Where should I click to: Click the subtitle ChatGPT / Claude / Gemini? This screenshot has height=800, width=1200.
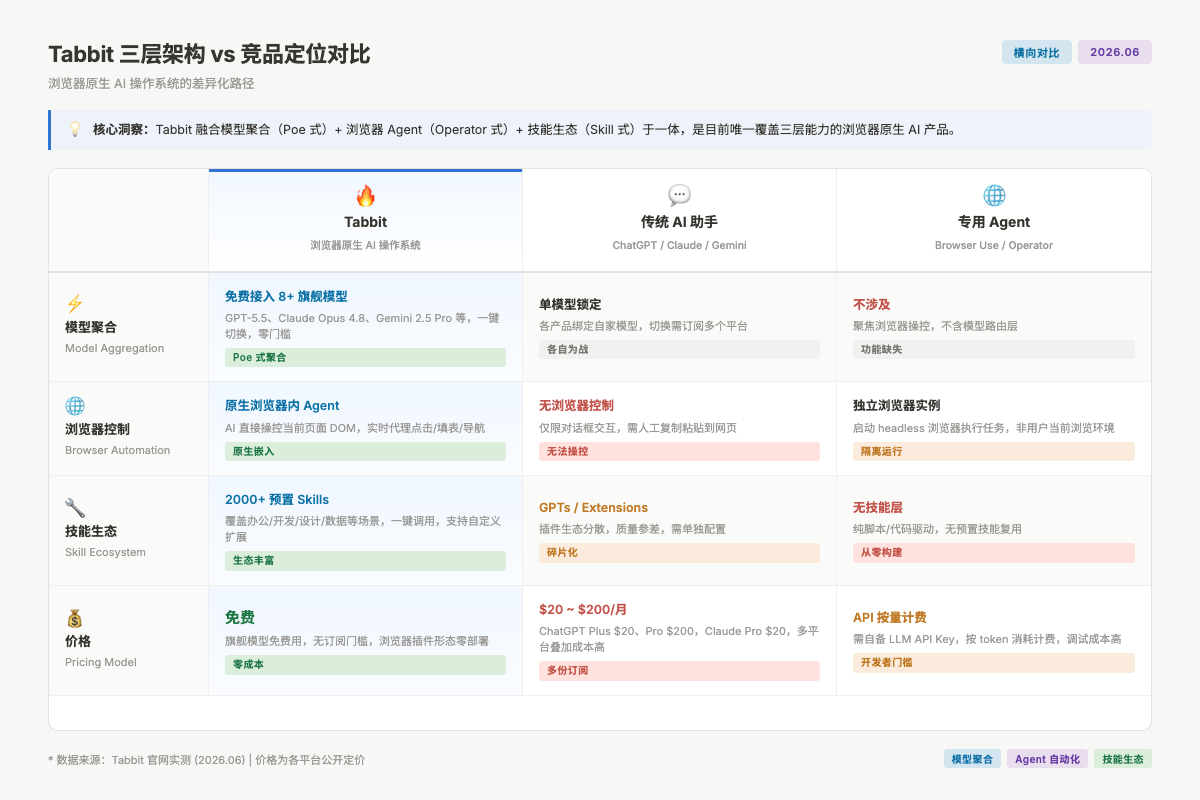(x=679, y=246)
